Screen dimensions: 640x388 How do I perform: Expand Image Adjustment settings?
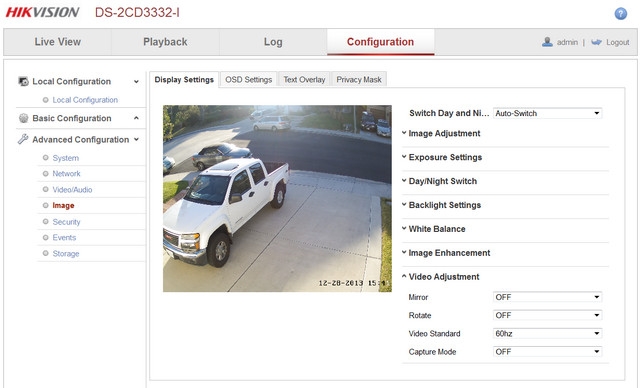[444, 133]
